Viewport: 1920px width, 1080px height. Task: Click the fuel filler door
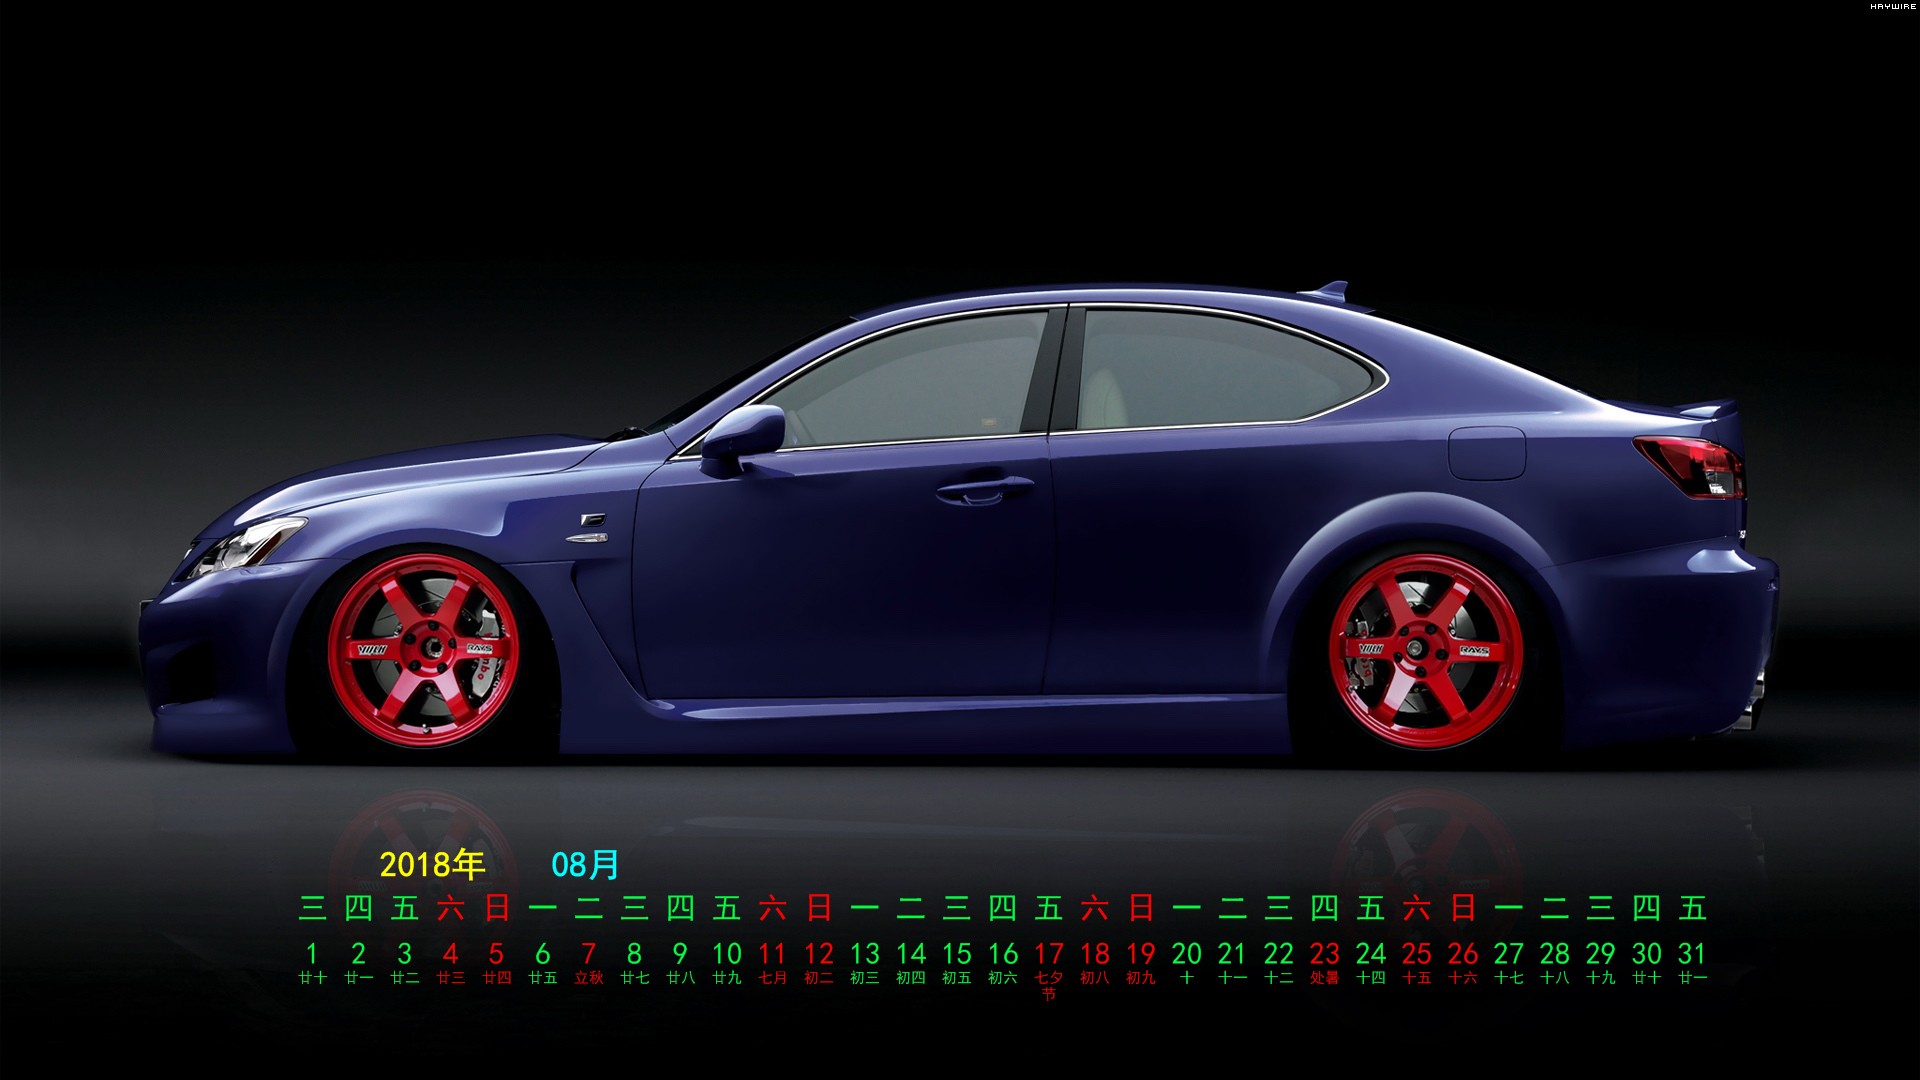pyautogui.click(x=1487, y=452)
